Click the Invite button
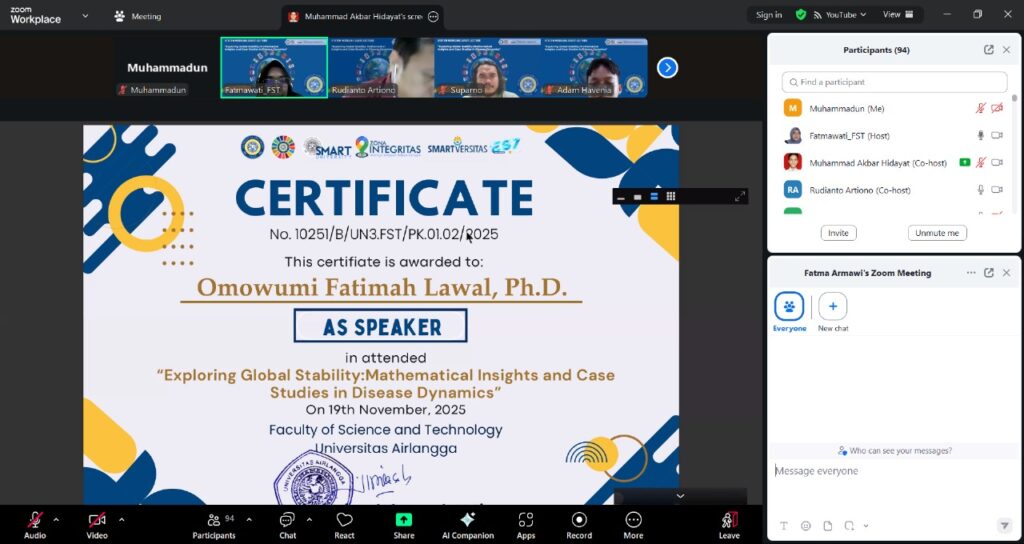Screen dimensions: 1024x544 (x=838, y=233)
